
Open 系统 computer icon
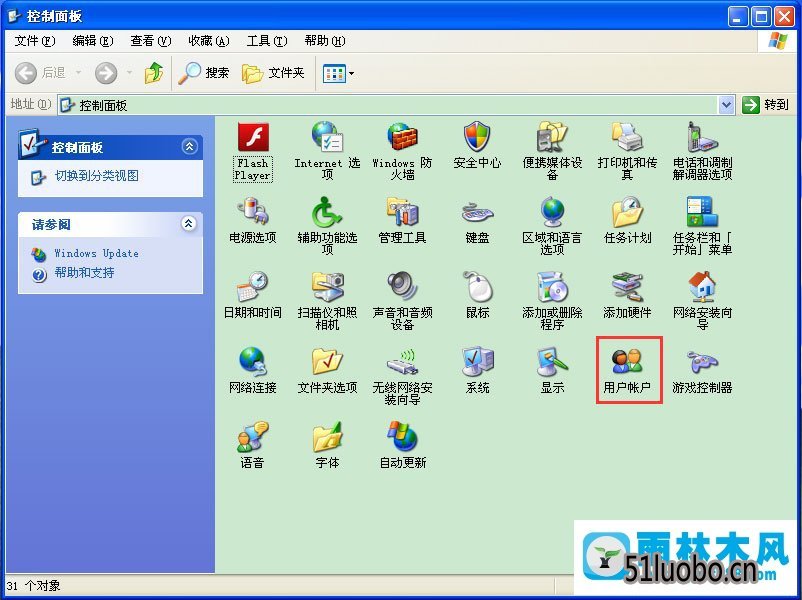point(477,371)
